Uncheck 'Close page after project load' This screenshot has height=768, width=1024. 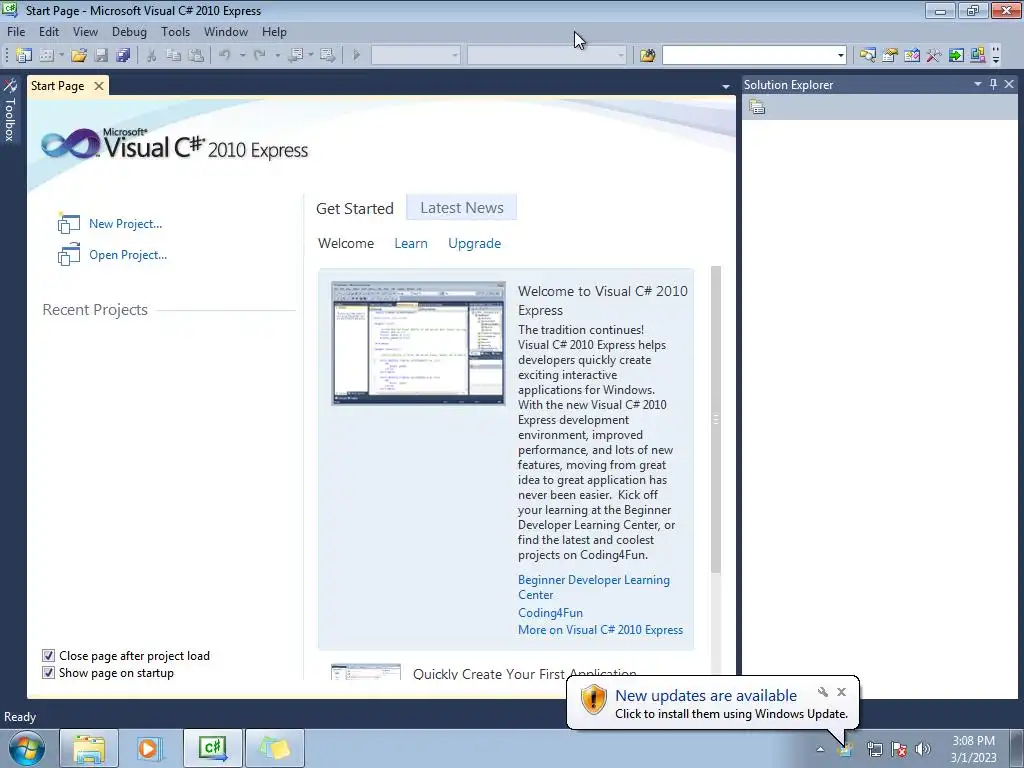click(x=48, y=656)
